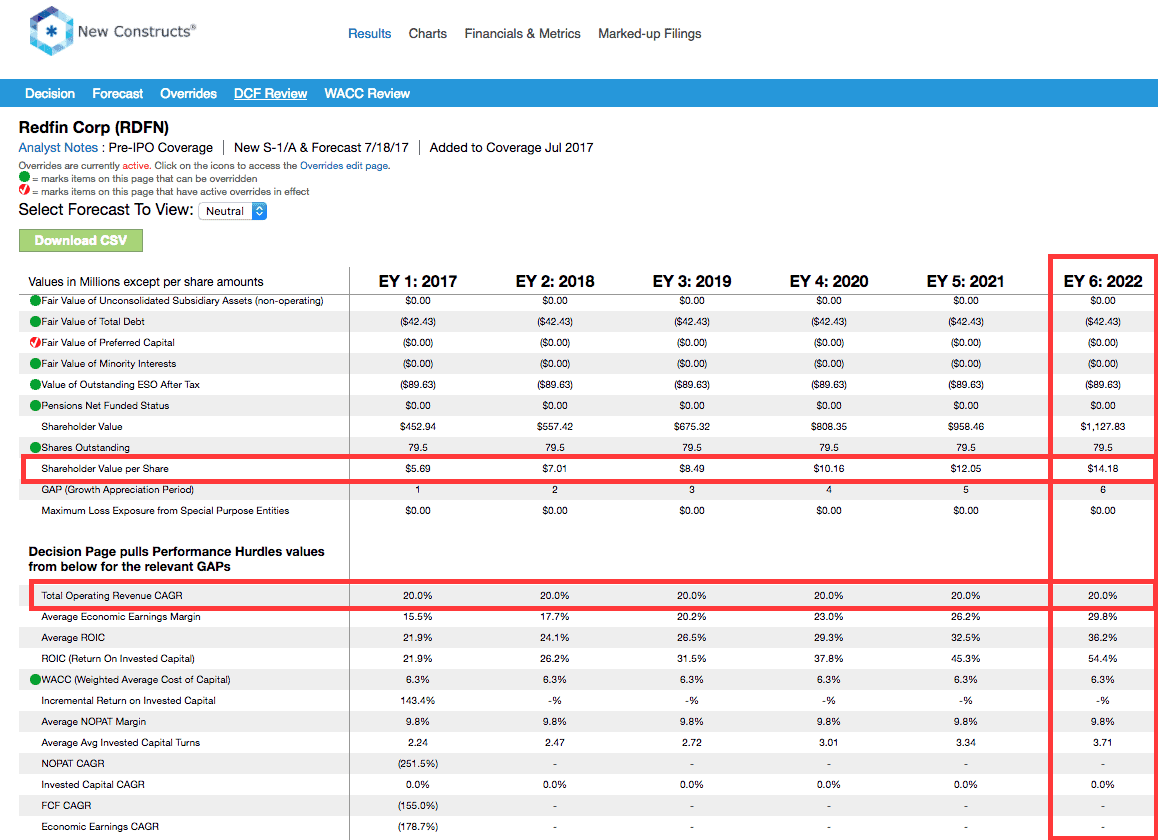Click green override dot for Pensions Net Funded Status
The height and width of the screenshot is (840, 1158).
[35, 406]
